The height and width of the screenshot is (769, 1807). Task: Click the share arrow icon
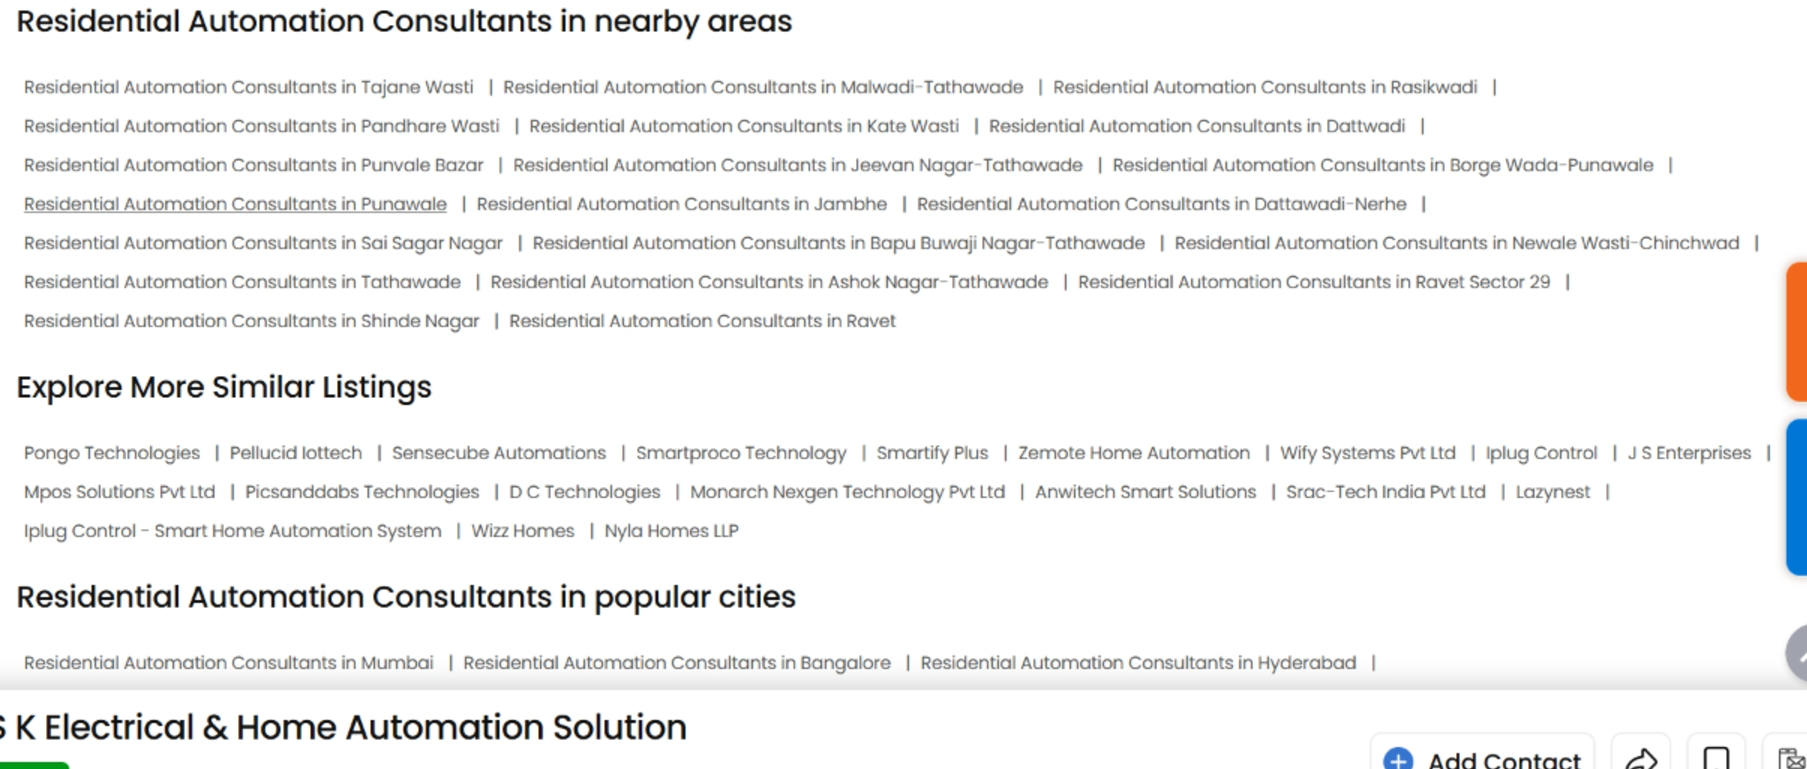point(1641,758)
